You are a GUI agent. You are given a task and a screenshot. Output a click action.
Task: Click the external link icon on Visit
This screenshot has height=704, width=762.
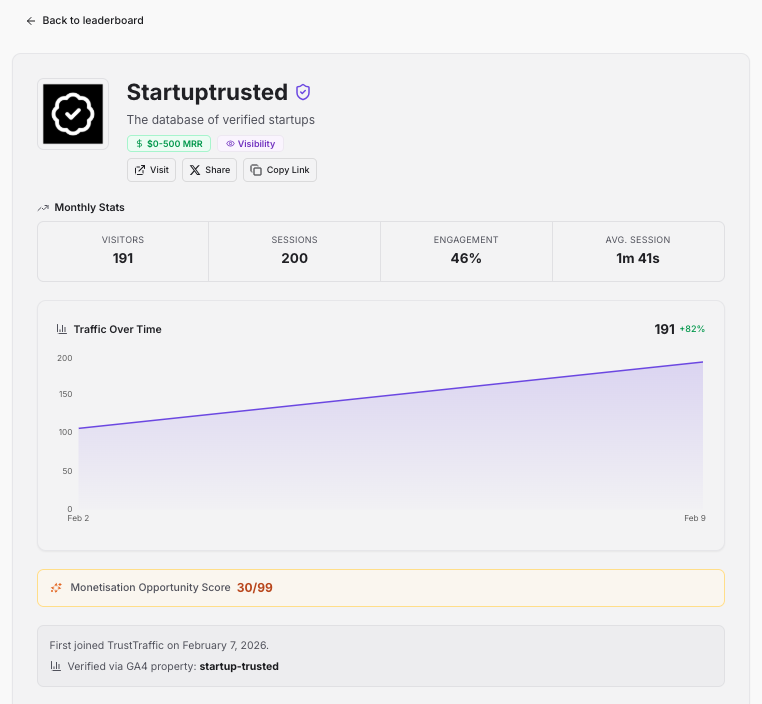(x=139, y=170)
